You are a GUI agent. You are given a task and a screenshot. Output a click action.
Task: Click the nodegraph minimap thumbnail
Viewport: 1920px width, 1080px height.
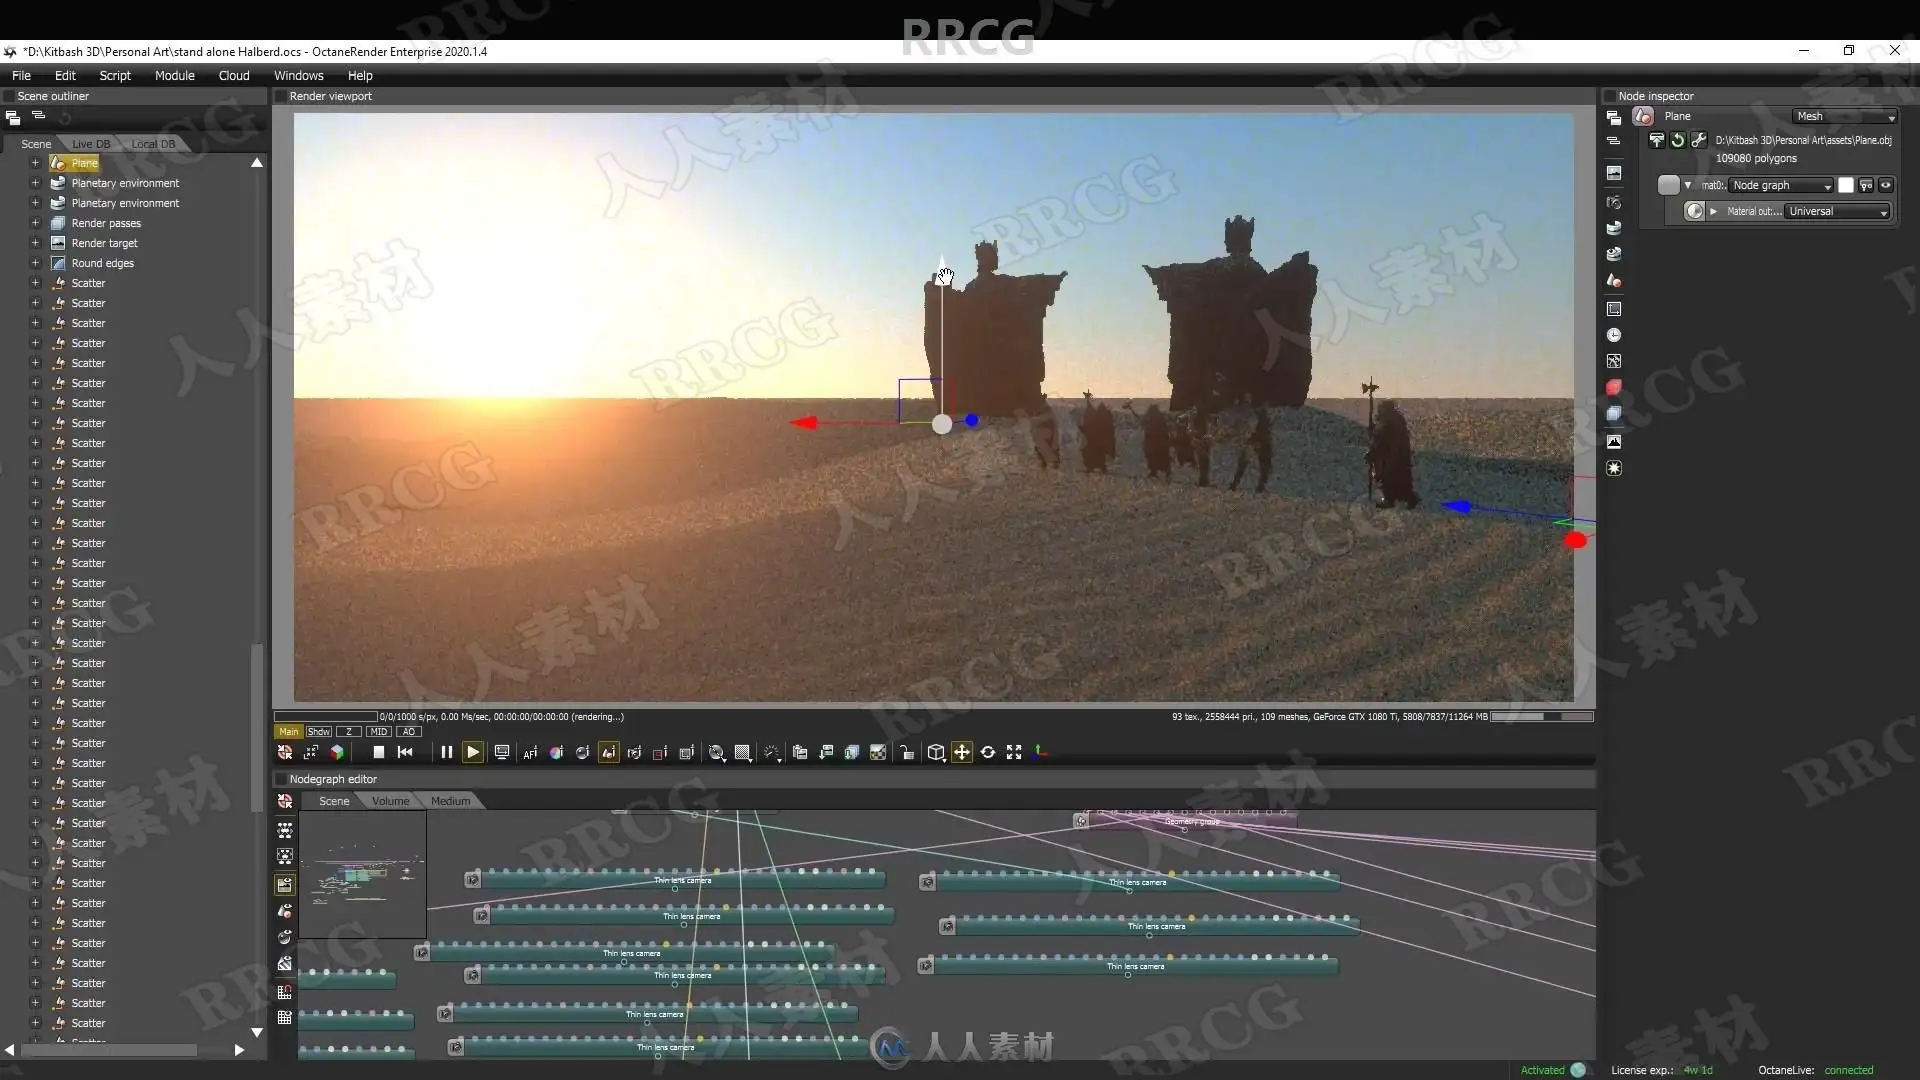pos(362,874)
